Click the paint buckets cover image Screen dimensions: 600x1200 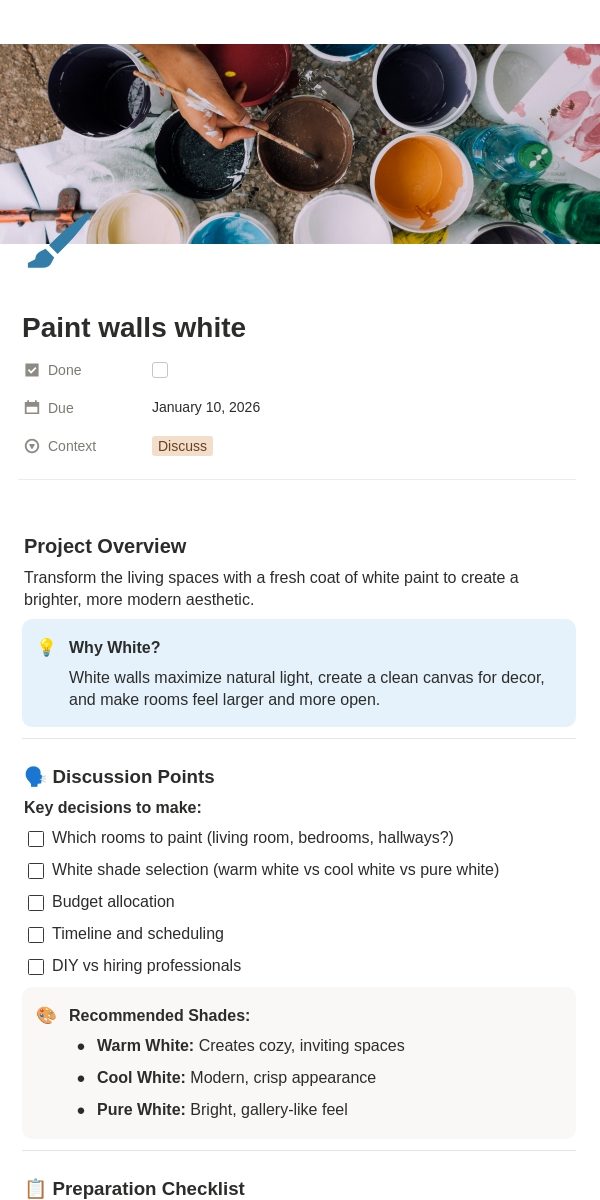point(300,144)
